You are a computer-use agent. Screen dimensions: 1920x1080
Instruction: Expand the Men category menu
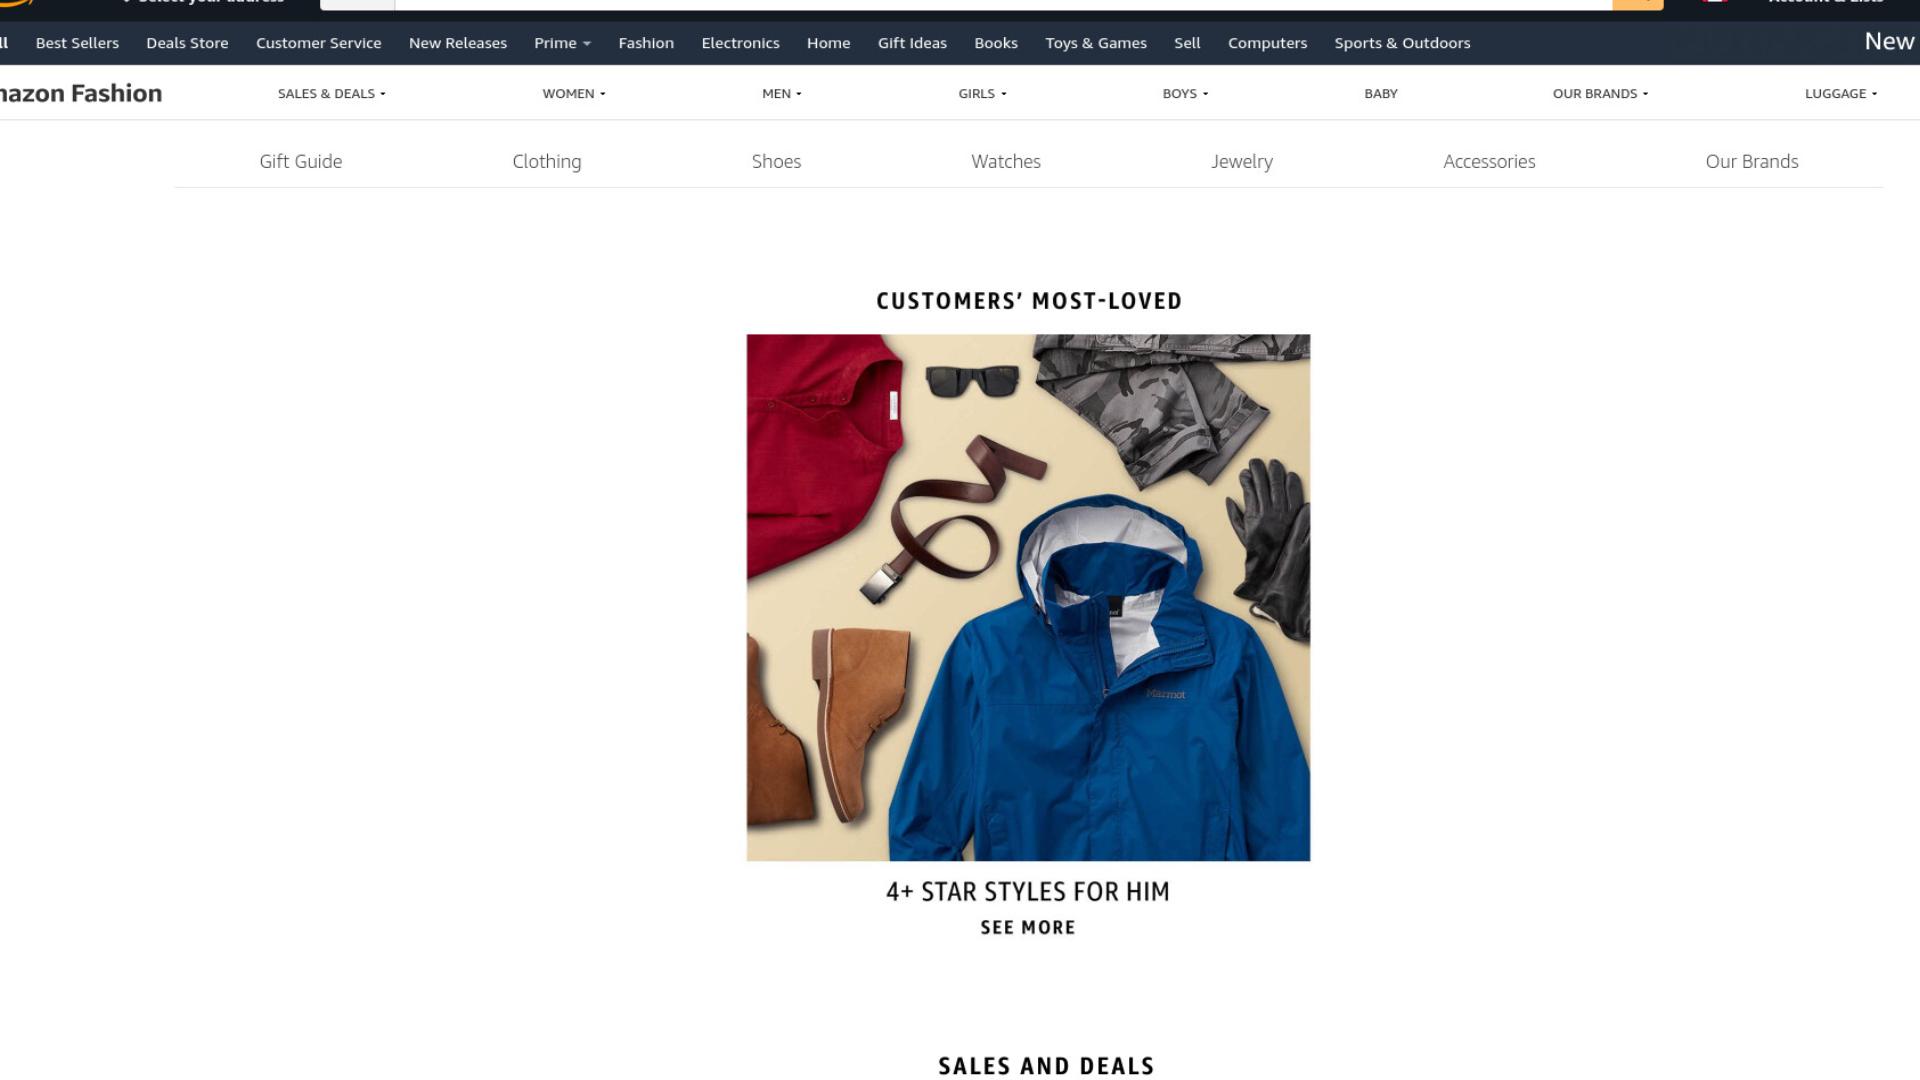coord(782,93)
